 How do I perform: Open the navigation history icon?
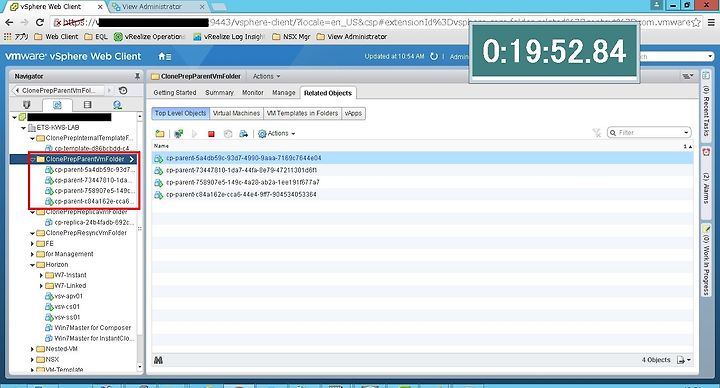pyautogui.click(x=123, y=90)
